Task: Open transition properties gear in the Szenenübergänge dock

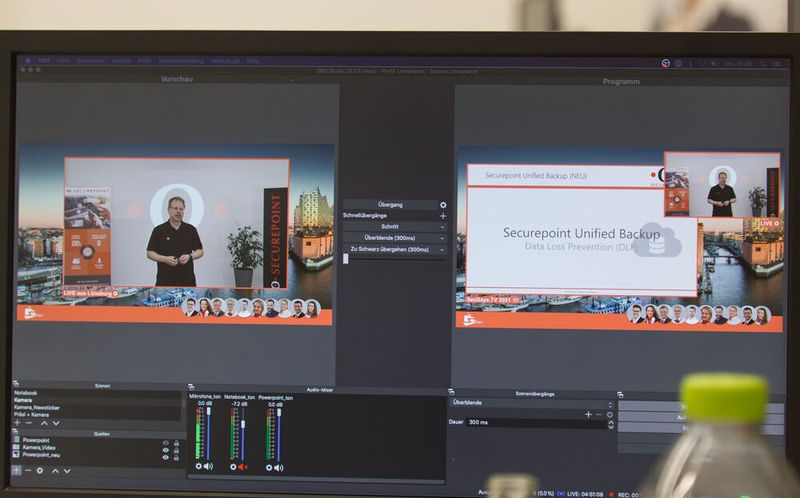Action: click(x=610, y=415)
